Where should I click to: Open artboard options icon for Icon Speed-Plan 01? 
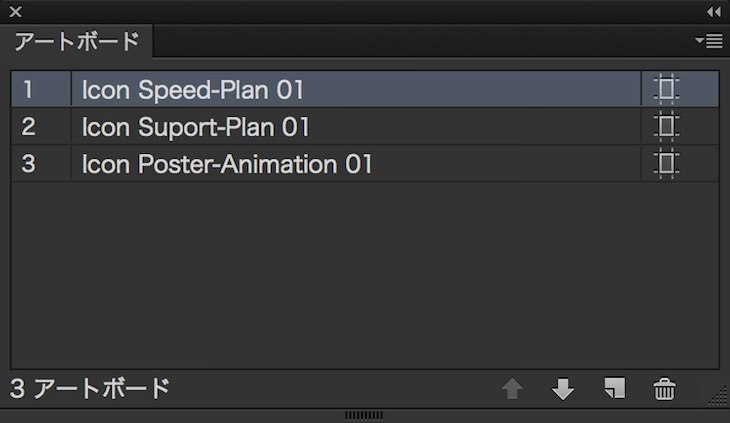tap(665, 90)
